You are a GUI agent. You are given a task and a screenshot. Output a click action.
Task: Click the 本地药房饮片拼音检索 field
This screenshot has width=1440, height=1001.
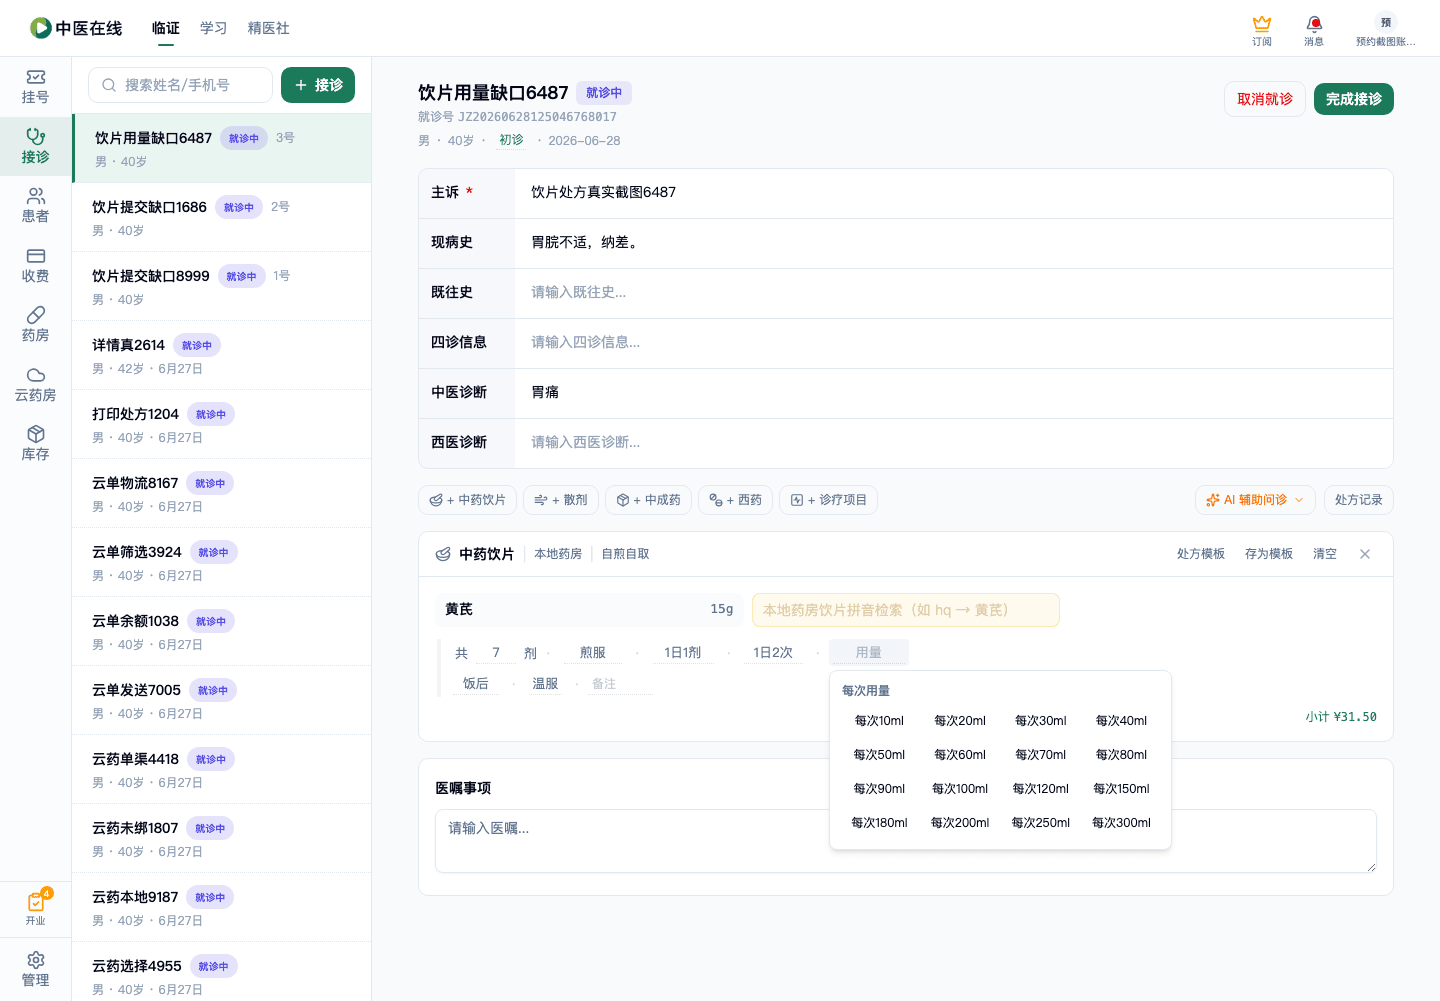(x=906, y=610)
